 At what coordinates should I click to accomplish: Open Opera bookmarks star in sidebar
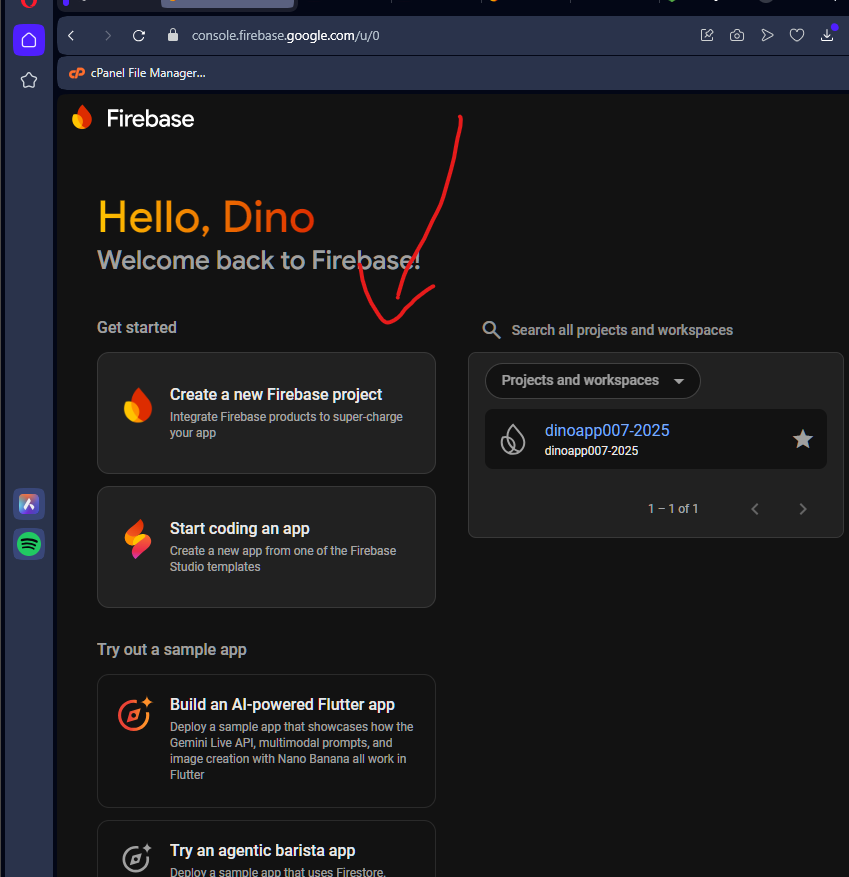pos(29,80)
